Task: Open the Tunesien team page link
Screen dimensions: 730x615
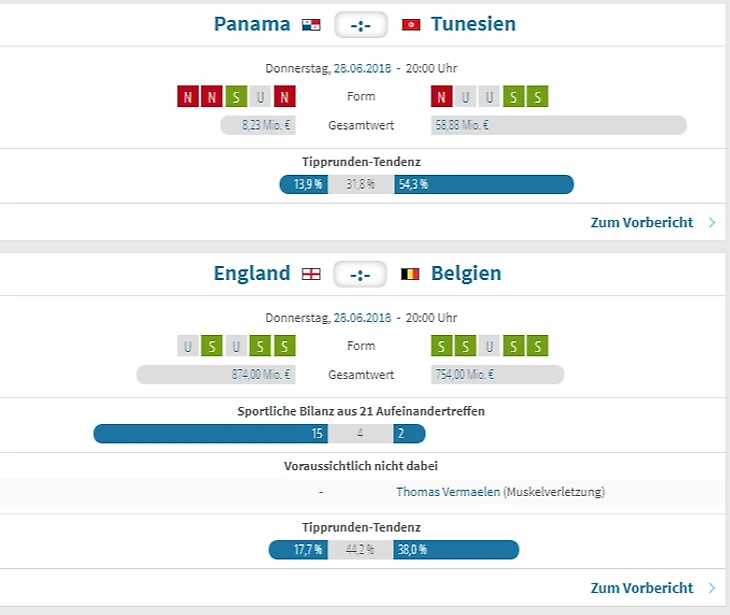Action: (x=473, y=24)
